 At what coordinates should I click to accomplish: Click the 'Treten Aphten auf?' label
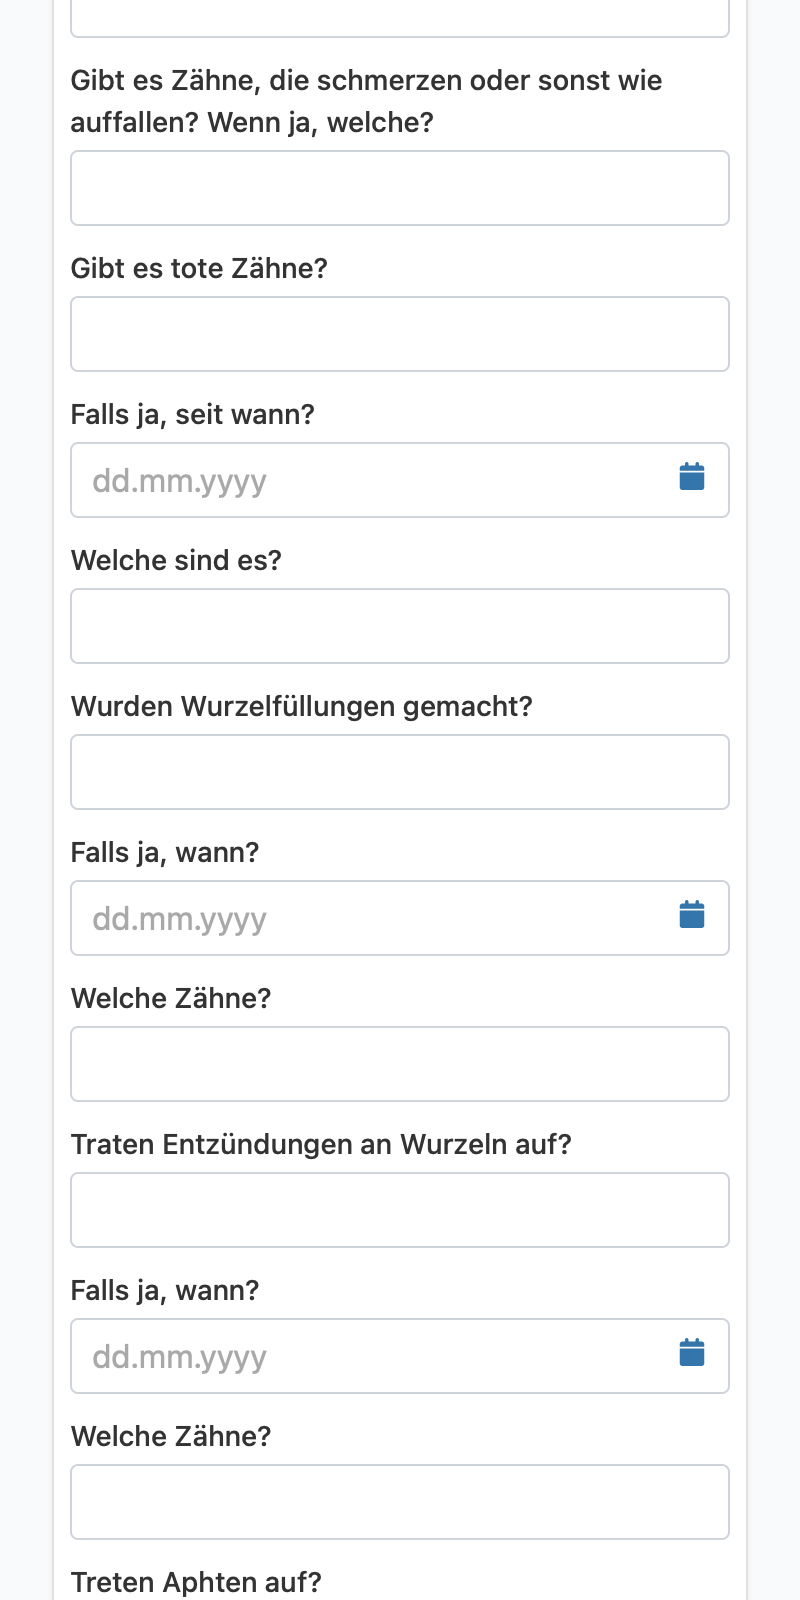[196, 1583]
